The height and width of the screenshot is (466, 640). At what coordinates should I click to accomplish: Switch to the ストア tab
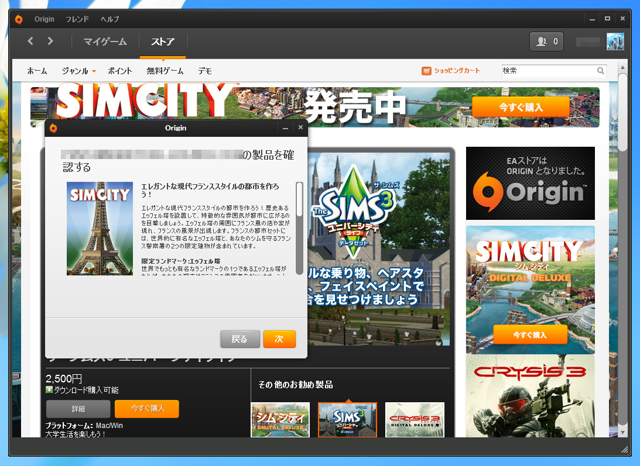163,42
